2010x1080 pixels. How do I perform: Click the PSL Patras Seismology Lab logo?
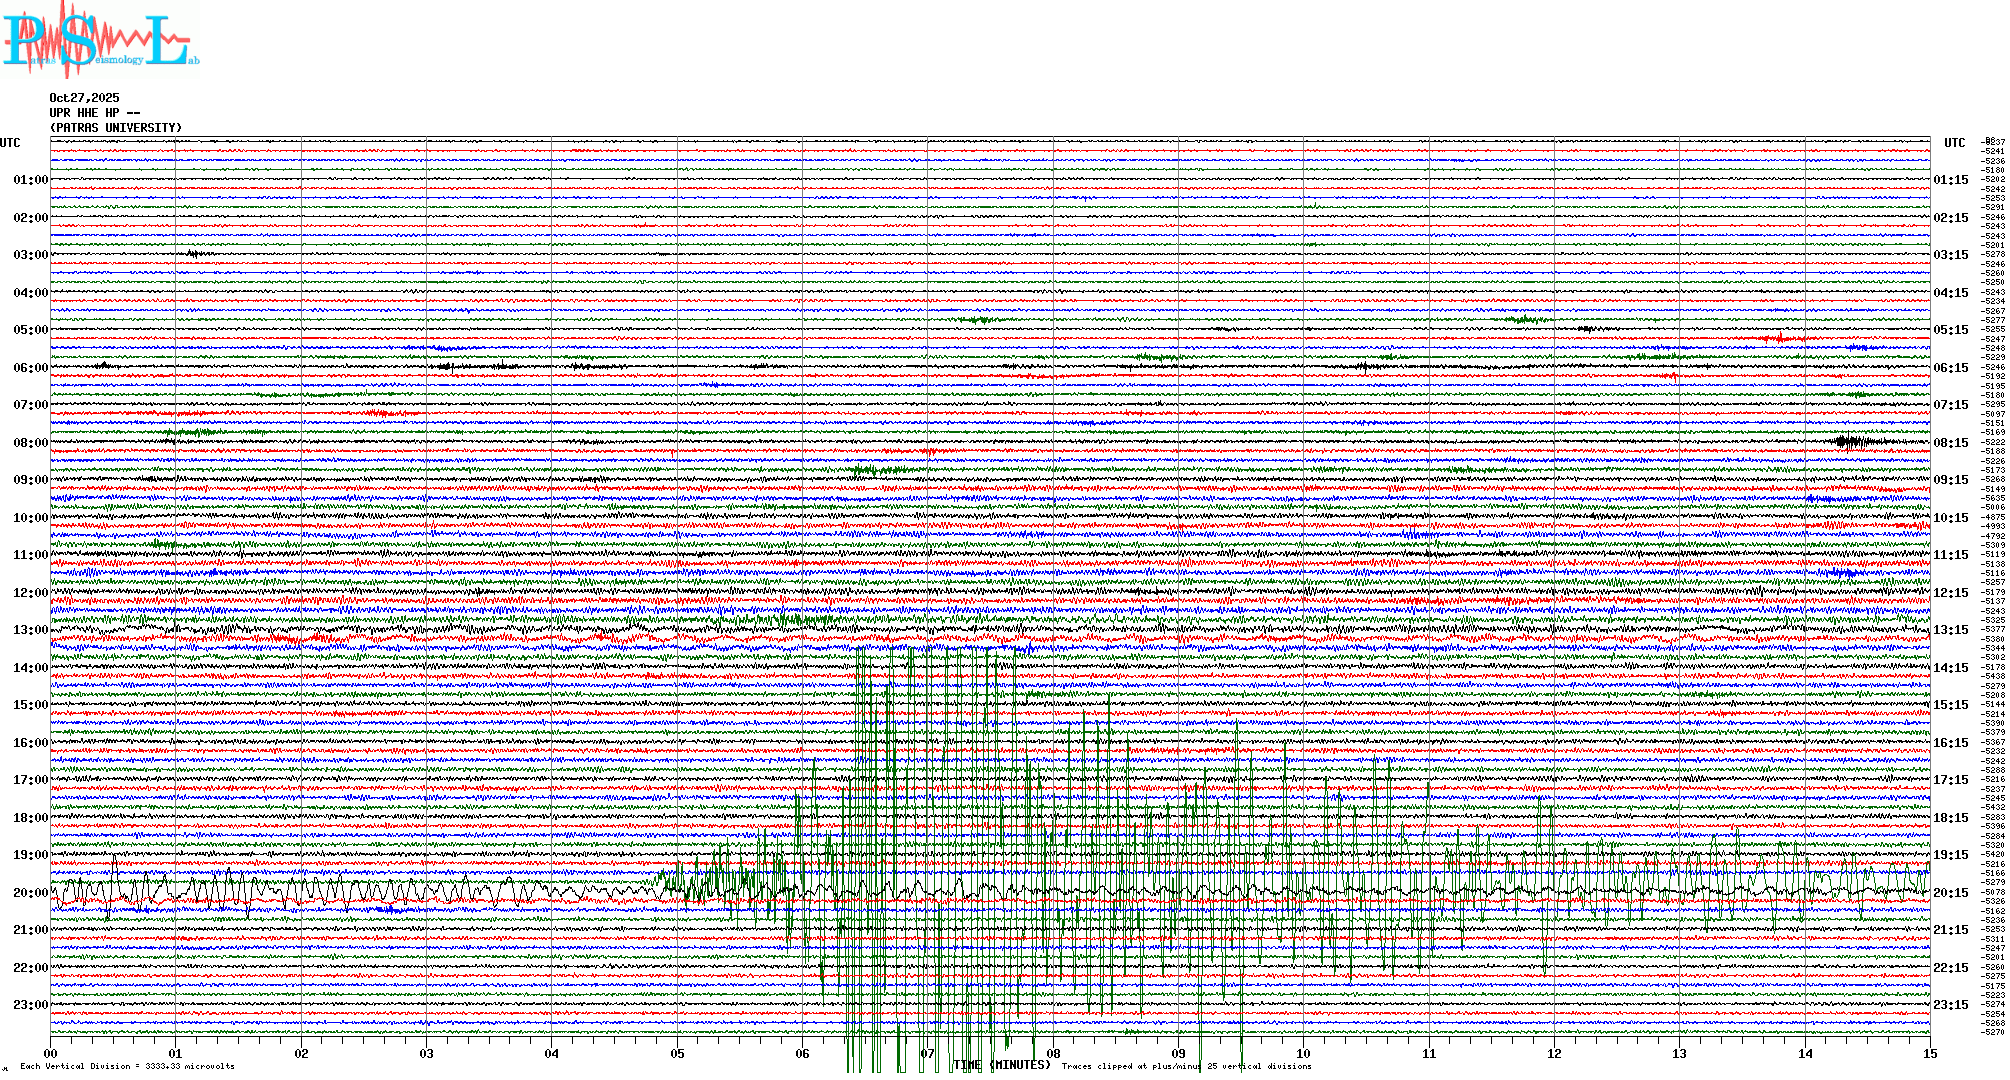pyautogui.click(x=100, y=40)
